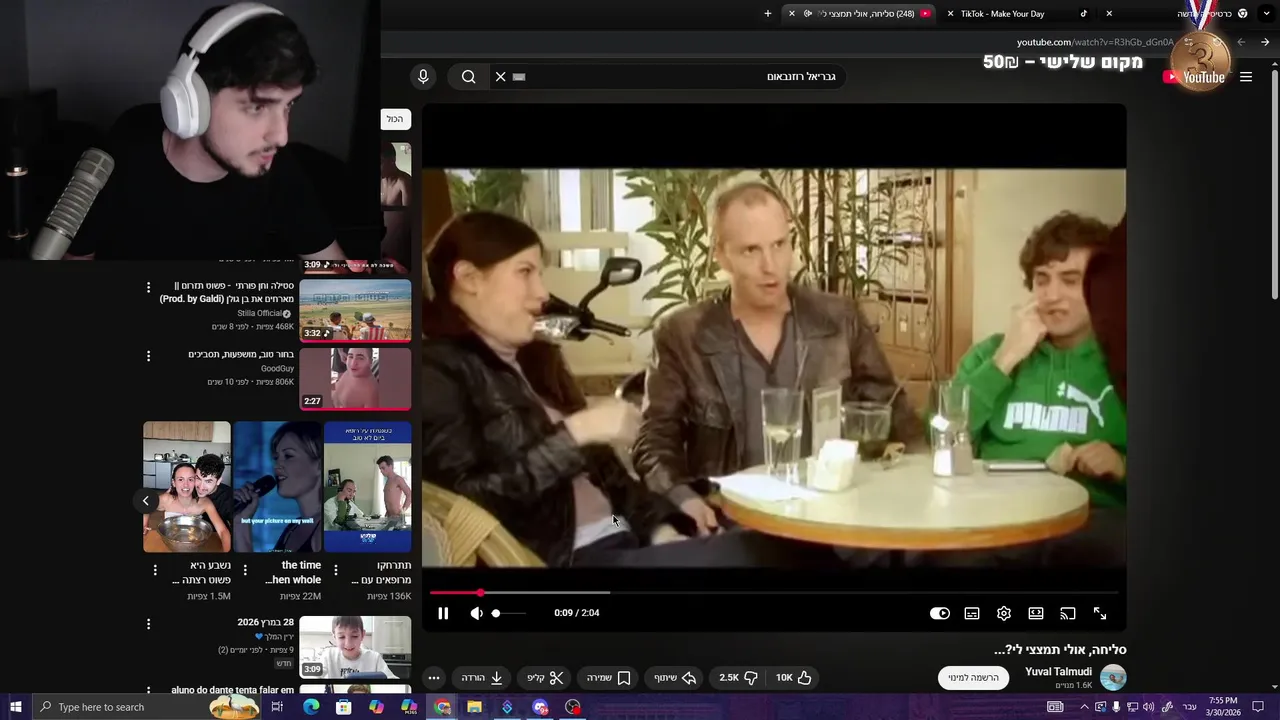Select the הכול filter chip
This screenshot has height=720, width=1280.
click(x=395, y=119)
